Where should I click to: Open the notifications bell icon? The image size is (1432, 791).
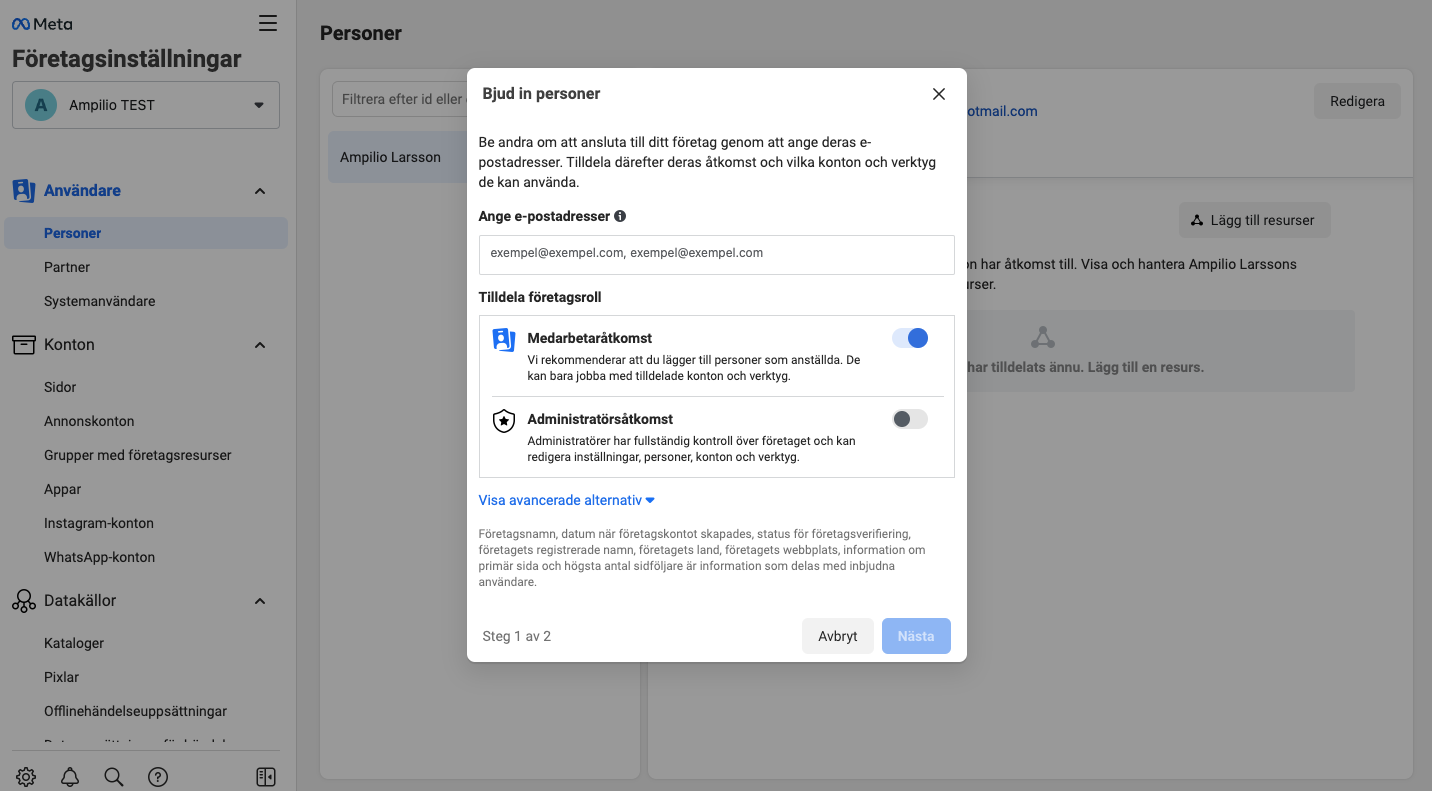click(70, 777)
